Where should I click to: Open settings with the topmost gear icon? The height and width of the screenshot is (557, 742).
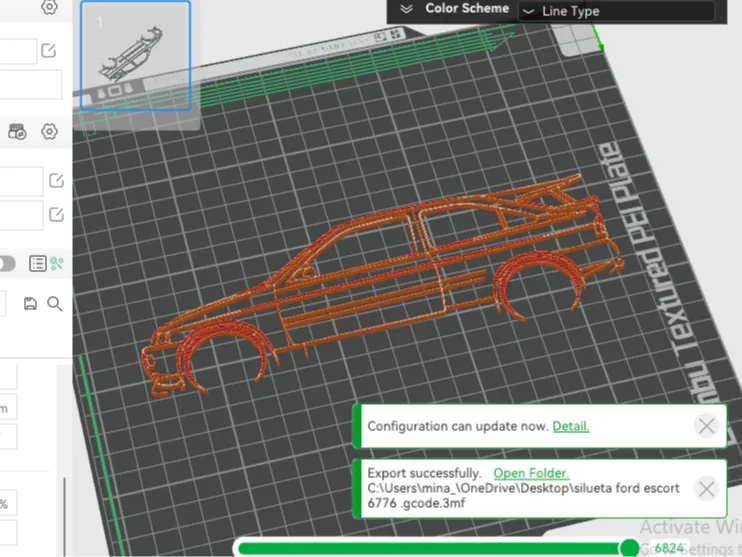(x=49, y=7)
